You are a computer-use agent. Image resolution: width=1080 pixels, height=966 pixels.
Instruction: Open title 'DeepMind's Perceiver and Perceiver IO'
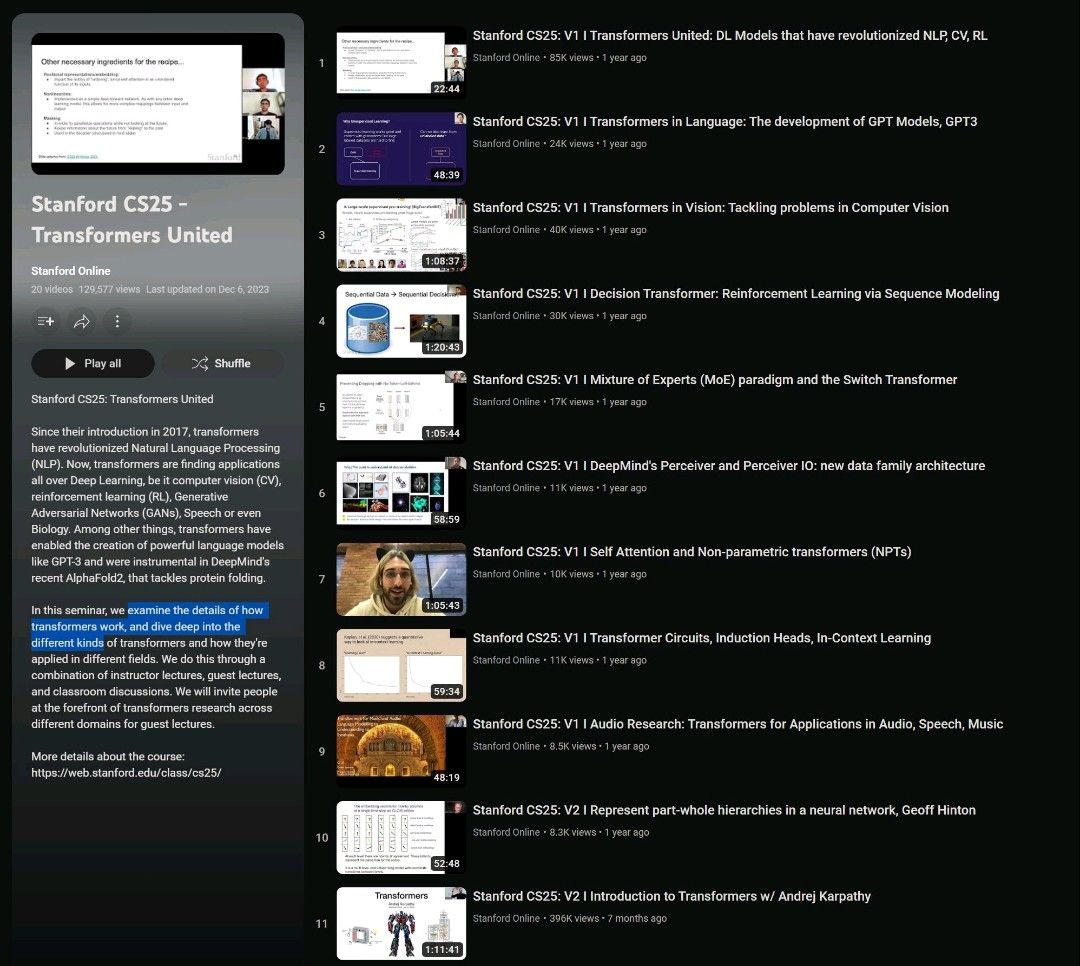click(729, 466)
